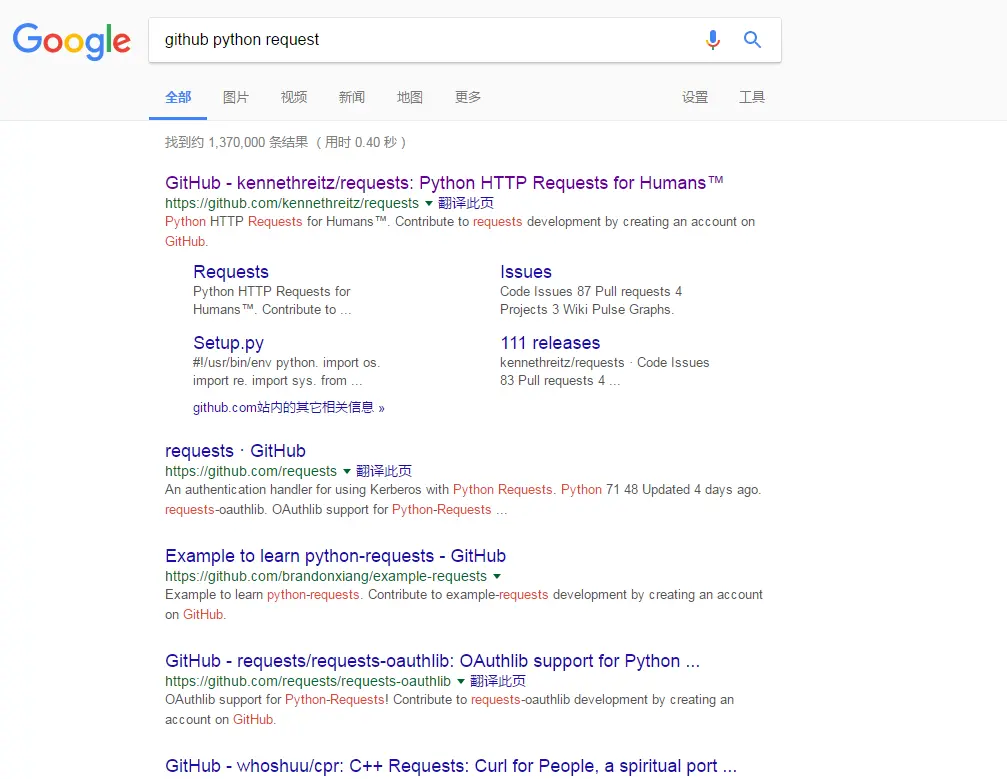Switch to the 视频 tab
The image size is (1007, 779).
click(293, 97)
